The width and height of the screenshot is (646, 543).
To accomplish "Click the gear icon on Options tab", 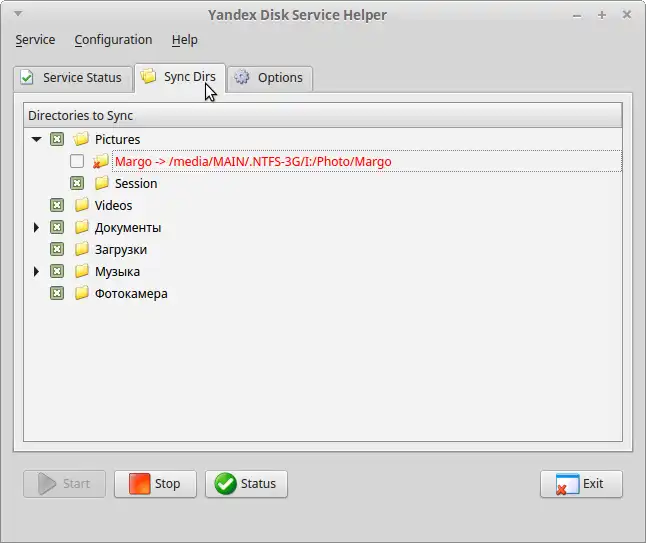I will 242,77.
